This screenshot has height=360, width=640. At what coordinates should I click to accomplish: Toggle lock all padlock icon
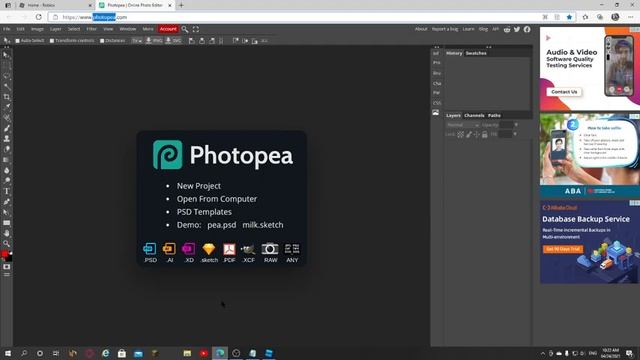click(x=484, y=134)
